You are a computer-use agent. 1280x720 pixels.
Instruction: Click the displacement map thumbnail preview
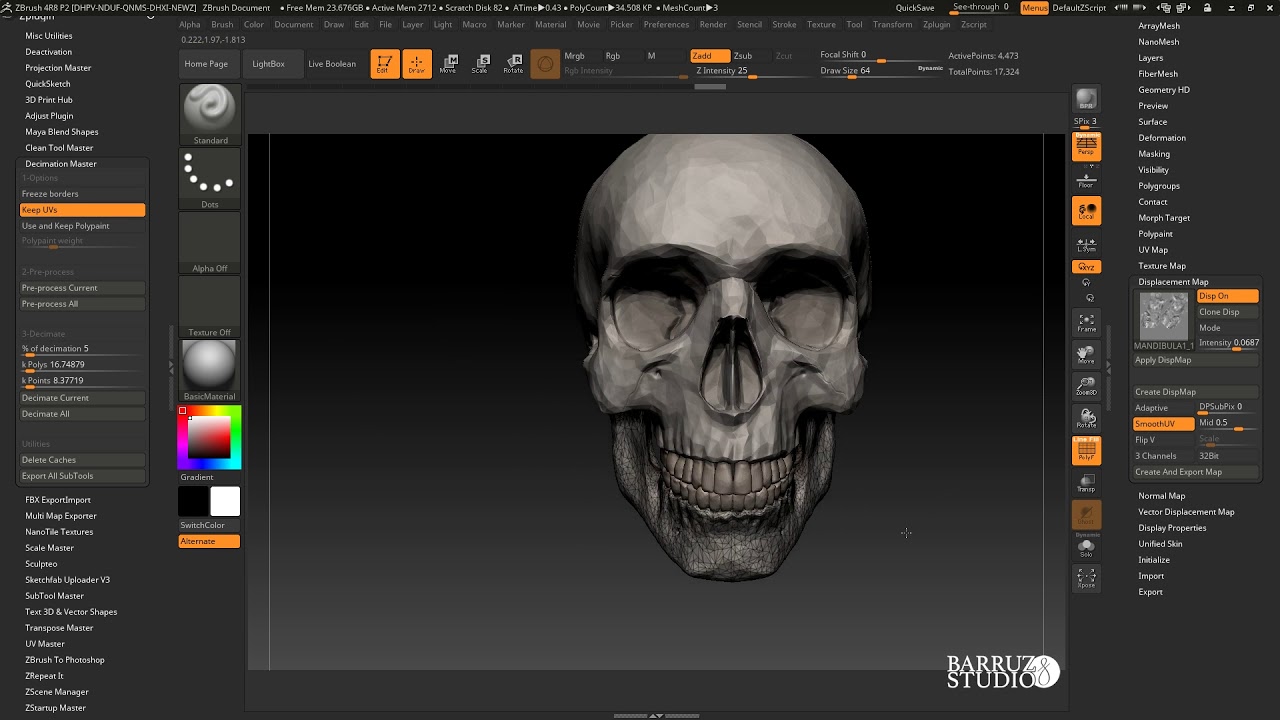(1164, 315)
